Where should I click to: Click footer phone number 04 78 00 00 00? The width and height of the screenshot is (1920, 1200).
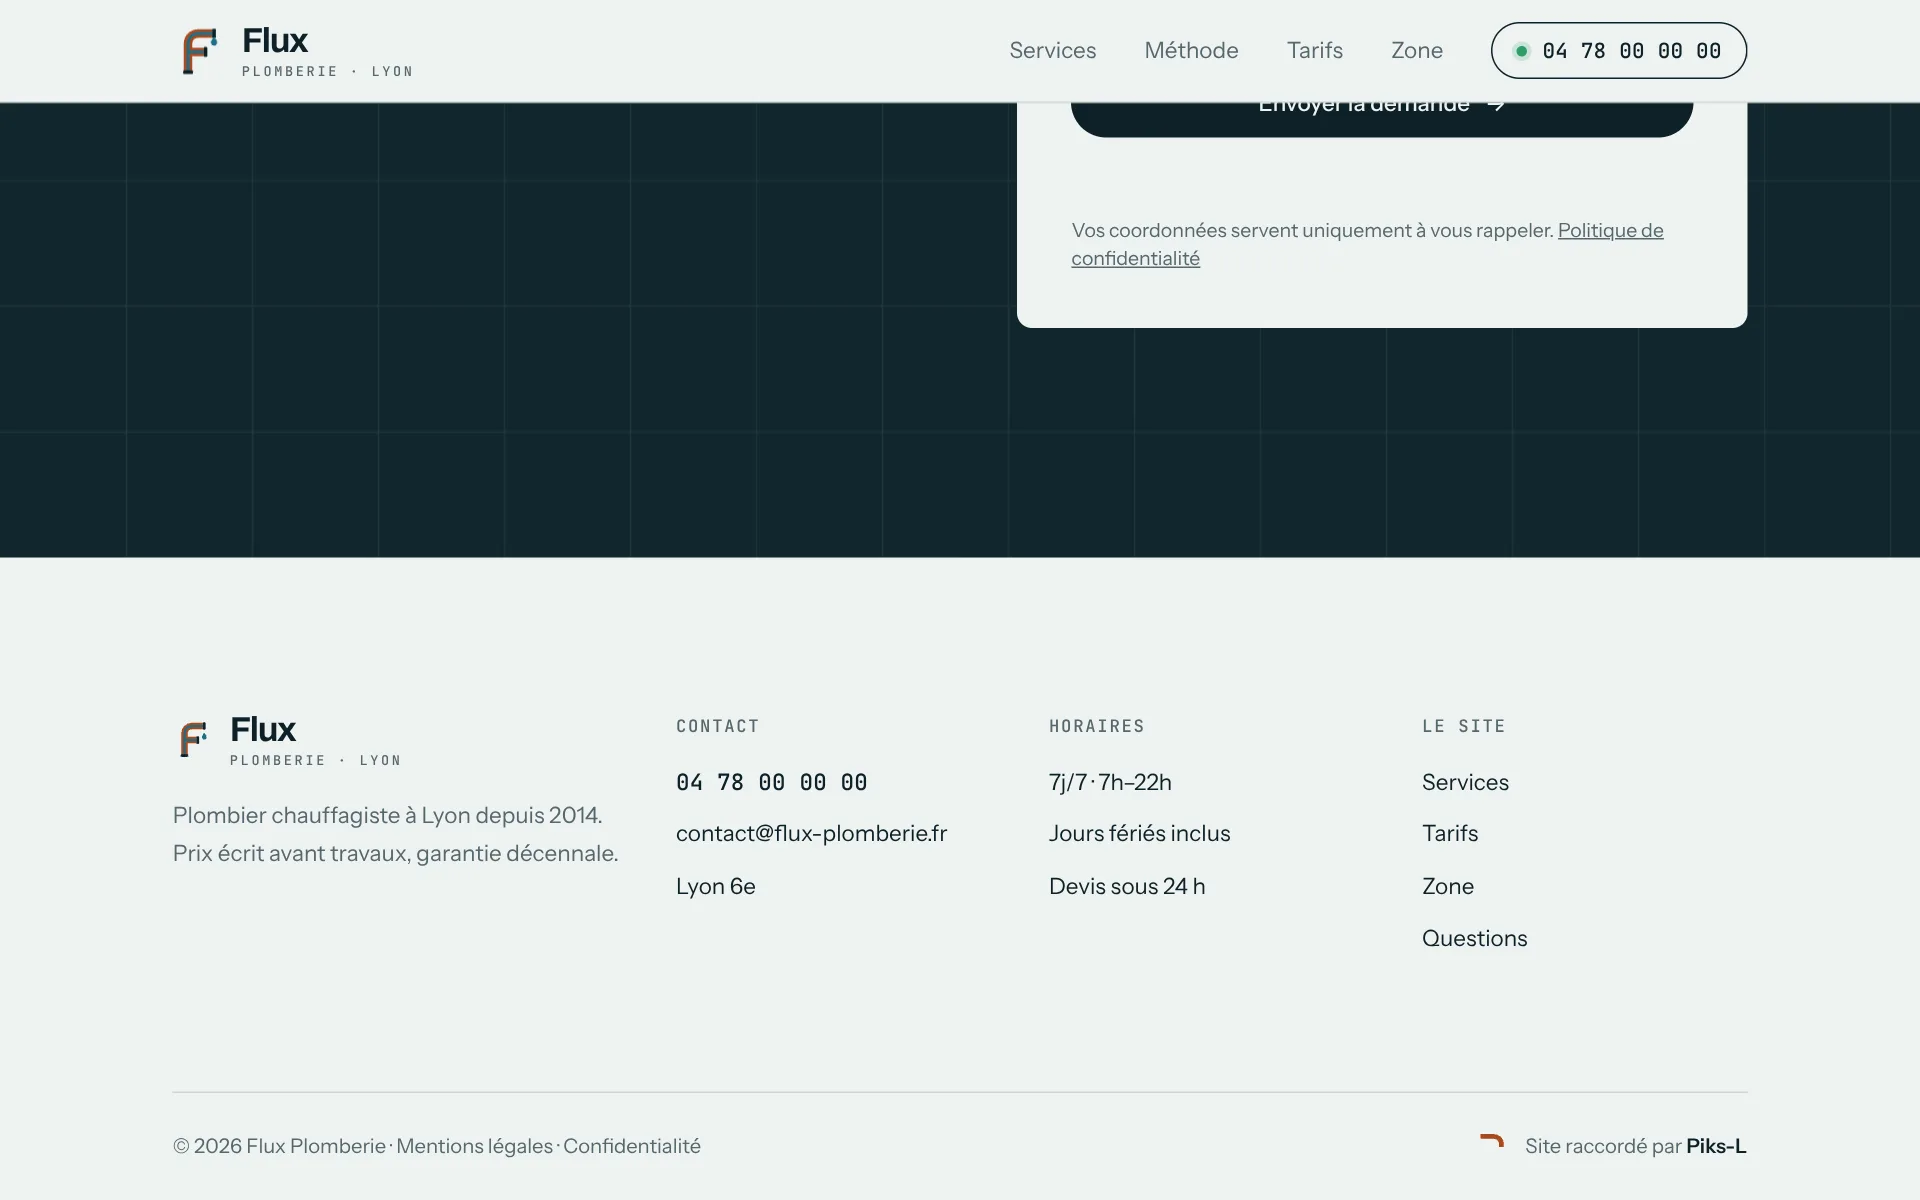click(x=771, y=782)
